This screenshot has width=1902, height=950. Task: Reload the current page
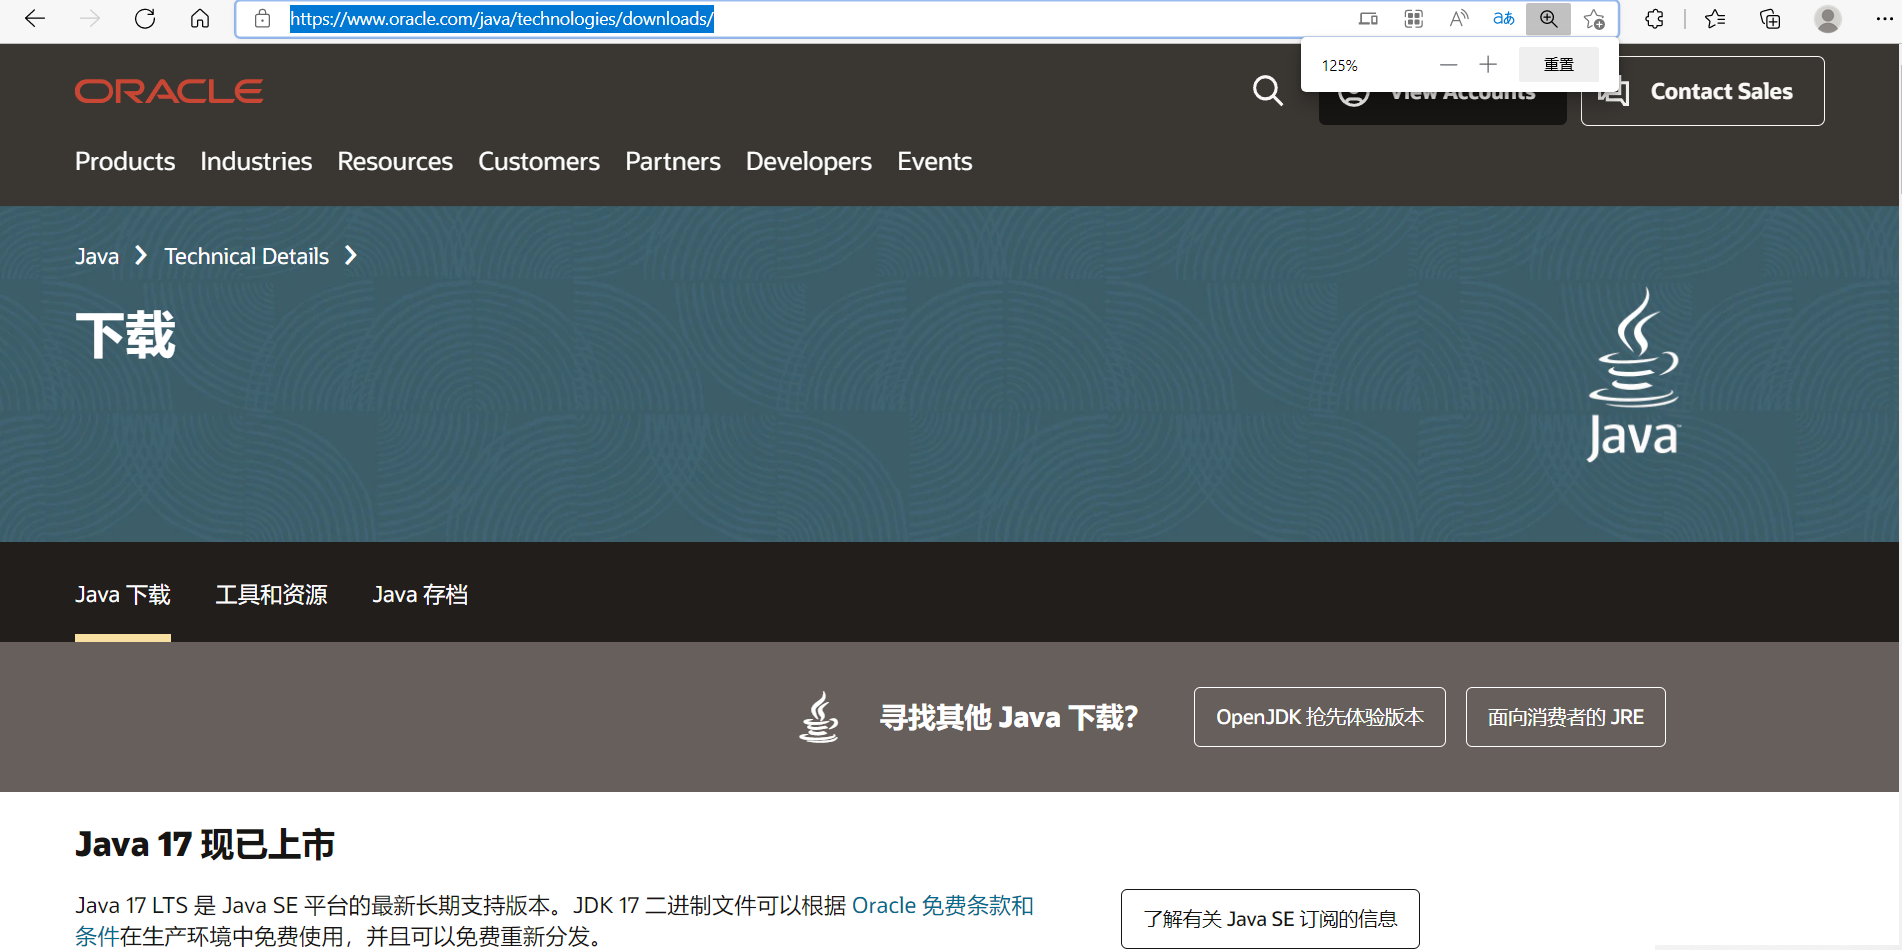[145, 19]
